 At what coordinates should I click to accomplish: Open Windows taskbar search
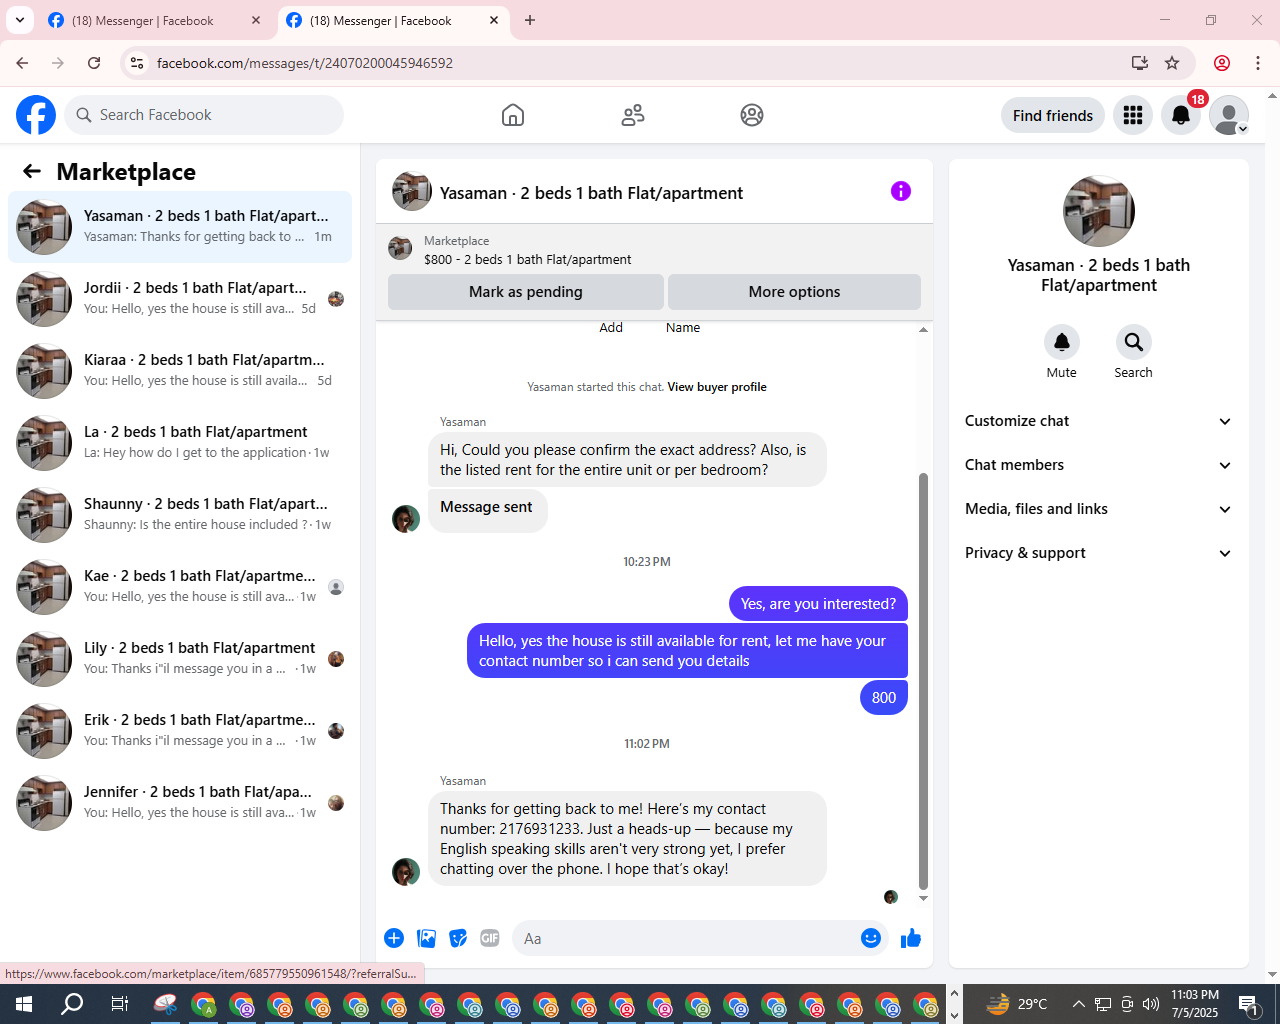(x=72, y=1004)
